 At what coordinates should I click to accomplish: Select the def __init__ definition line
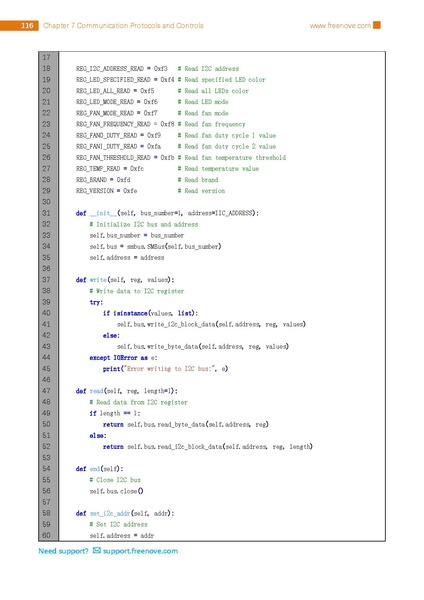point(167,213)
